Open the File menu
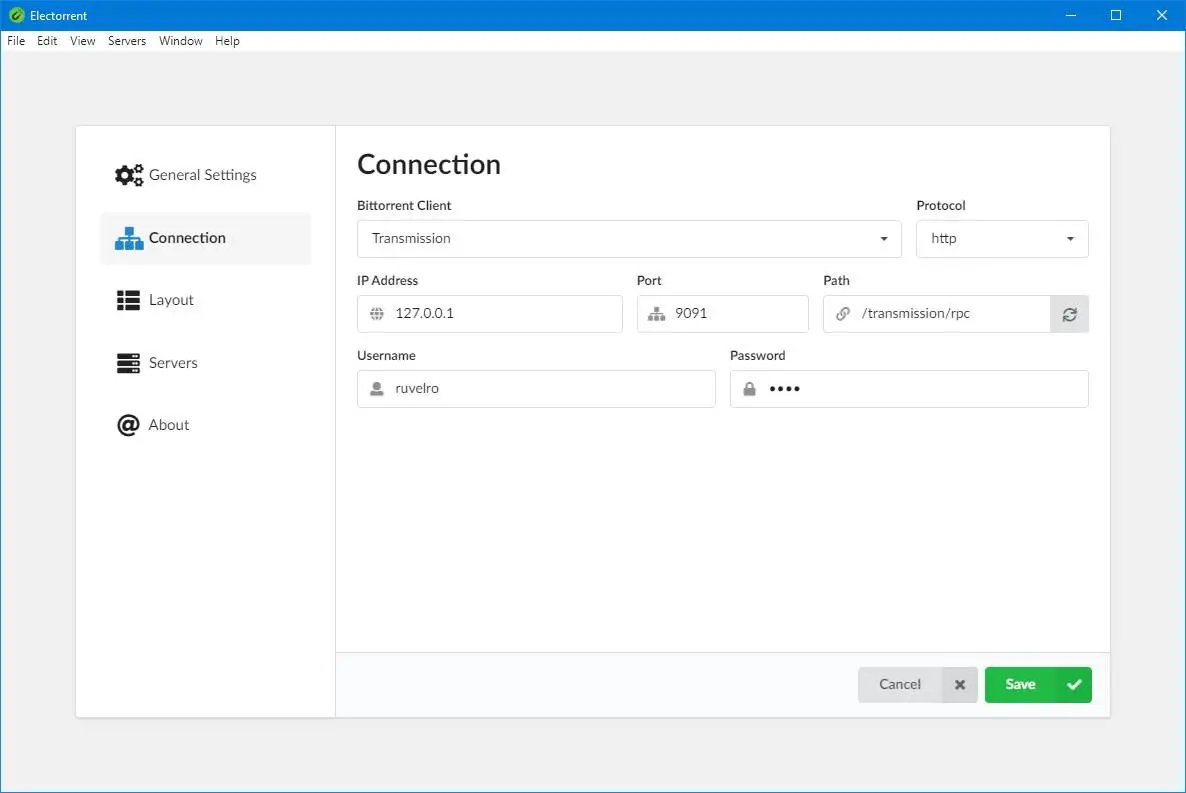 [16, 41]
